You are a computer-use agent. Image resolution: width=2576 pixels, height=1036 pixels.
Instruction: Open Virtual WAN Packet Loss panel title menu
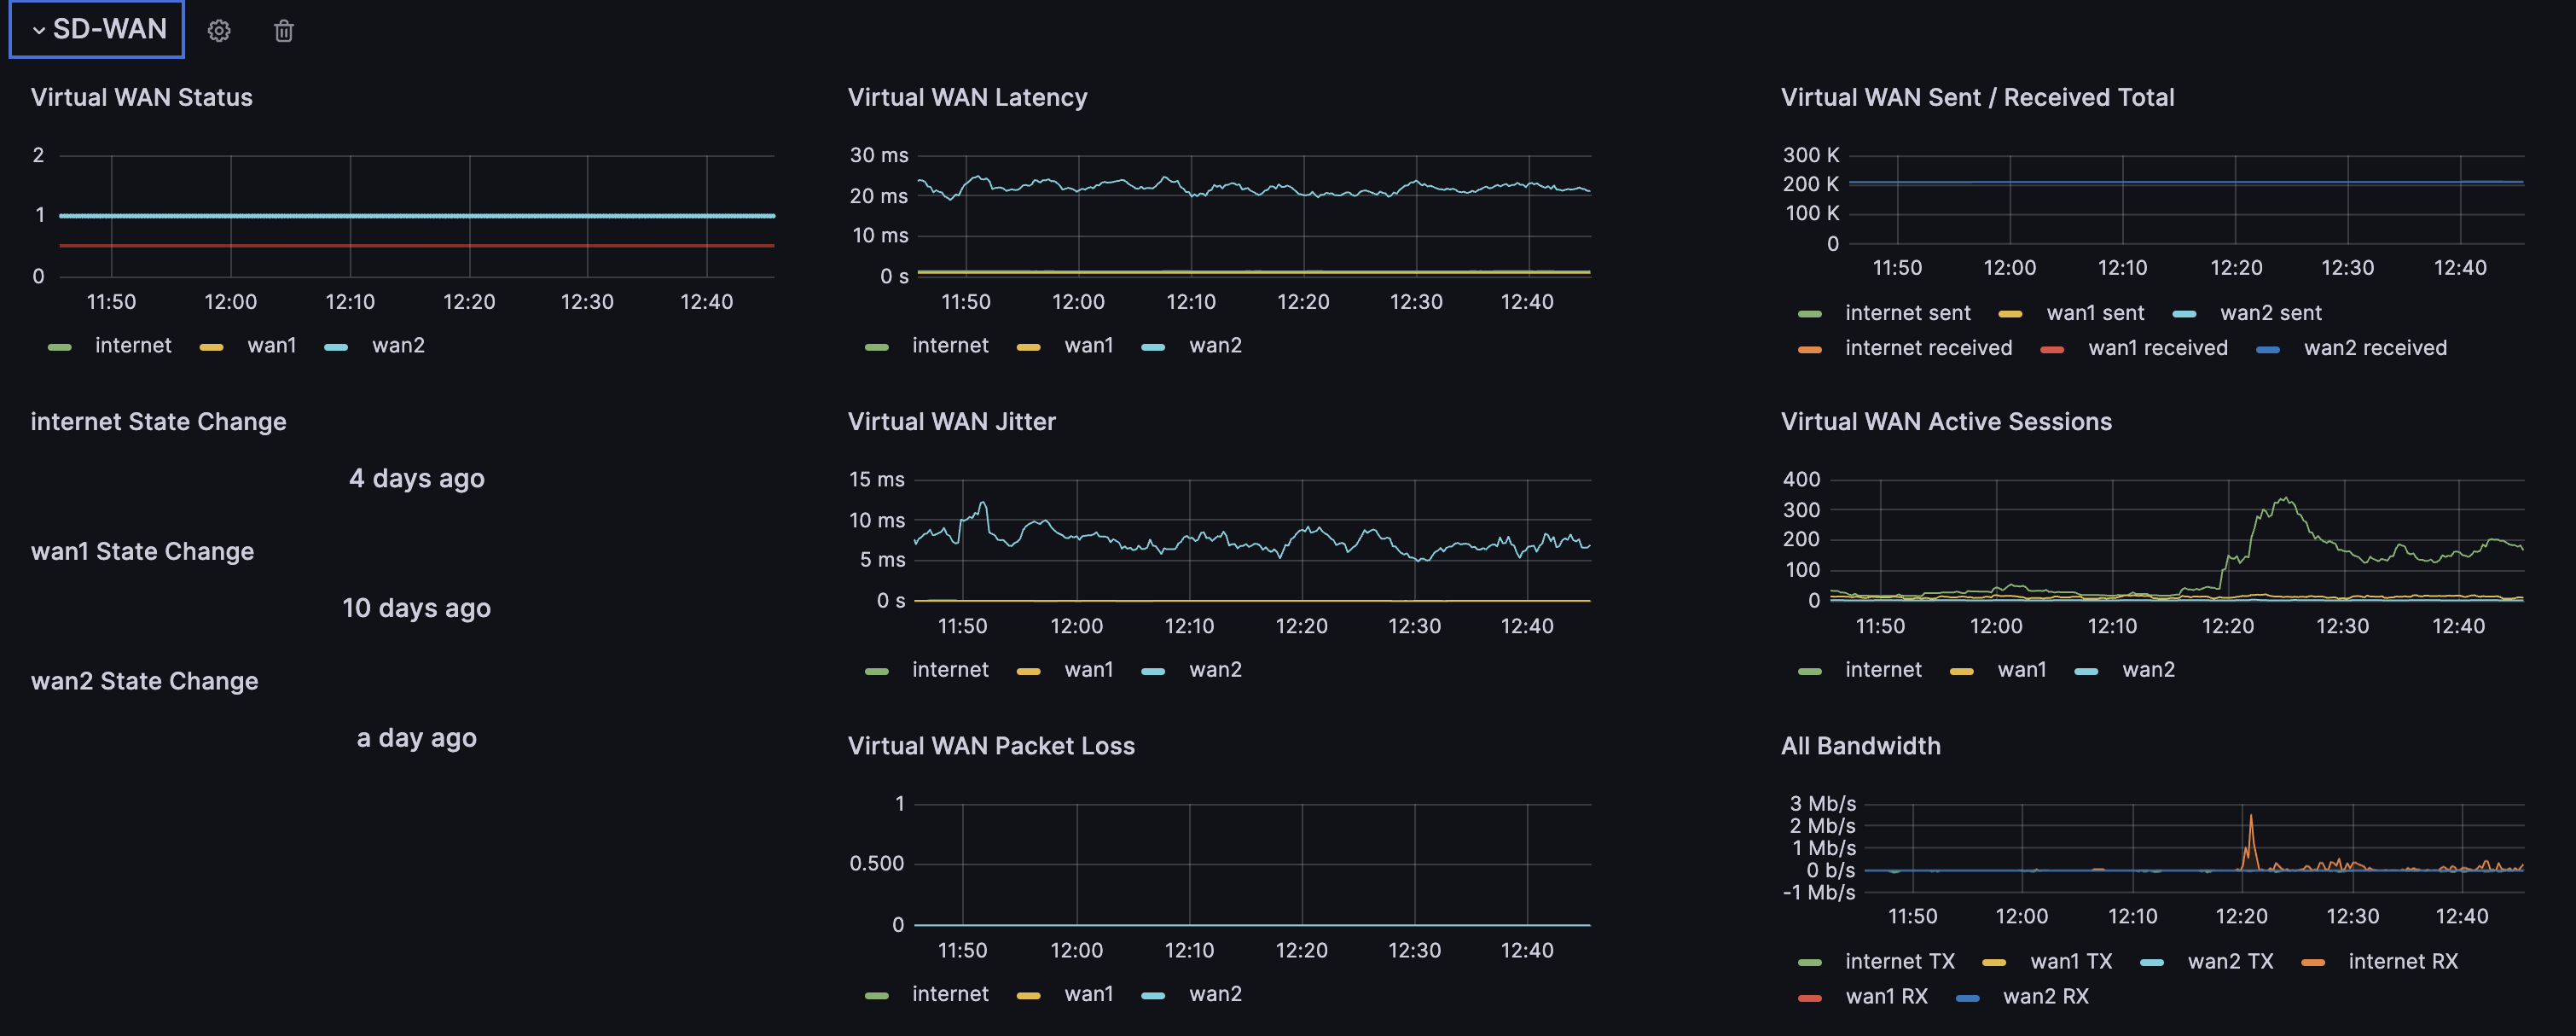click(x=990, y=745)
